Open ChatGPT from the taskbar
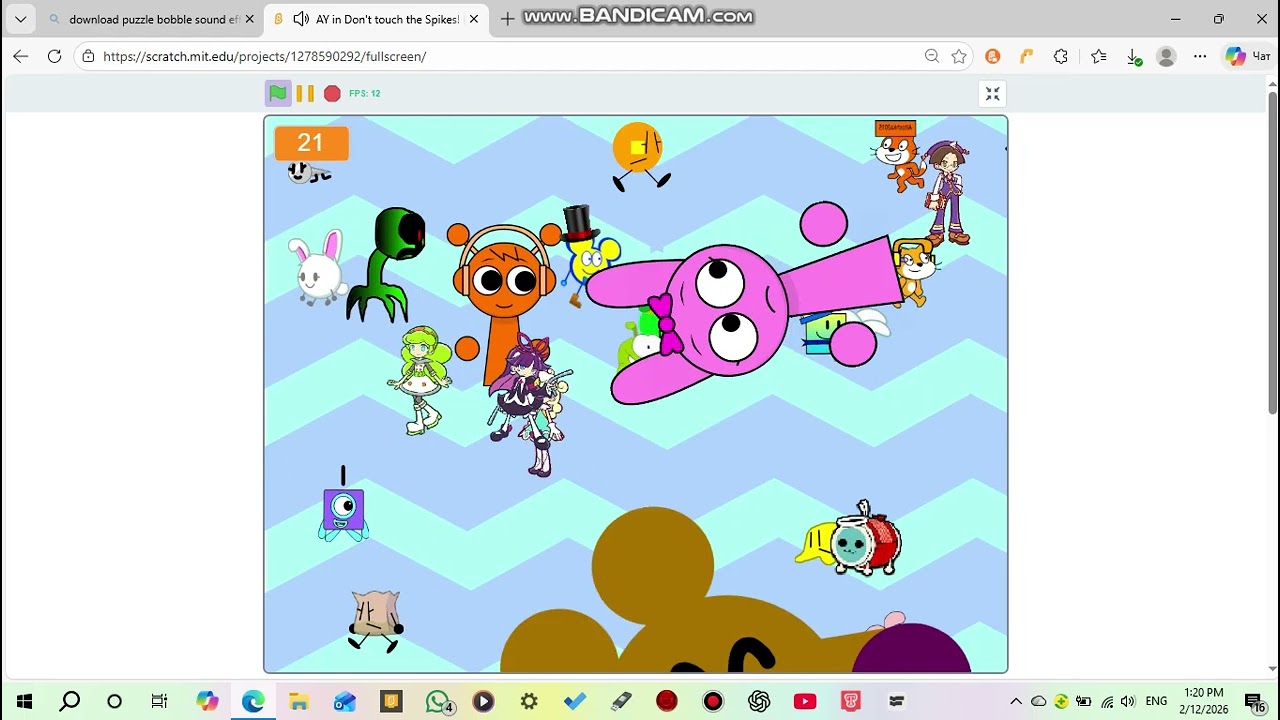 pos(759,701)
